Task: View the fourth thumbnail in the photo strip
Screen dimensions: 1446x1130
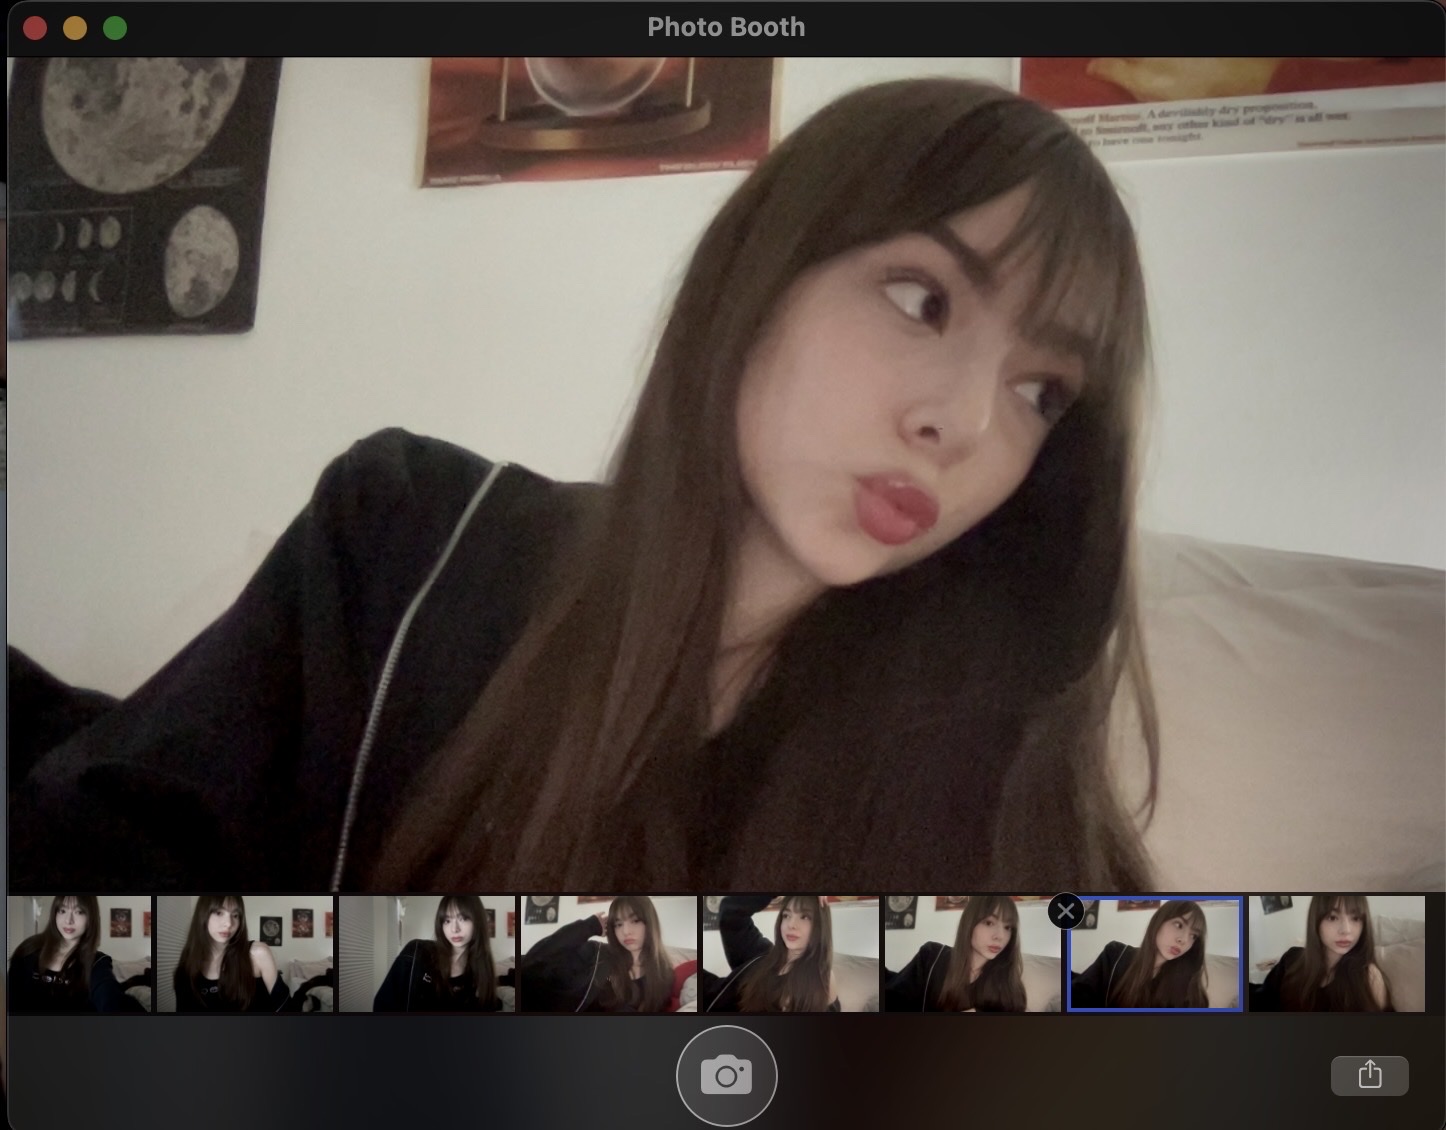Action: click(609, 954)
